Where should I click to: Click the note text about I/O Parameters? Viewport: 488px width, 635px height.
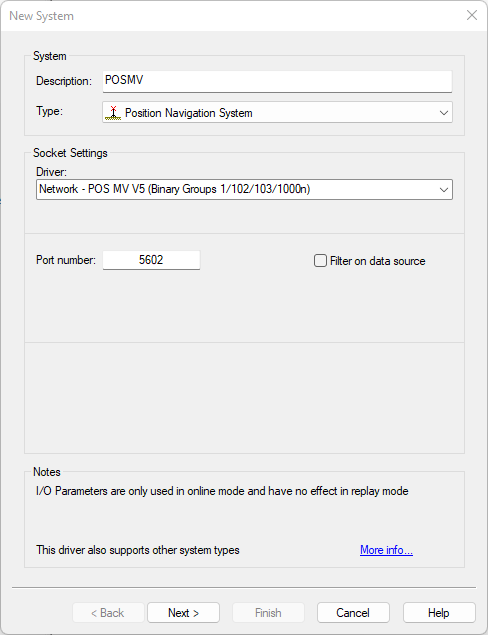coord(222,491)
